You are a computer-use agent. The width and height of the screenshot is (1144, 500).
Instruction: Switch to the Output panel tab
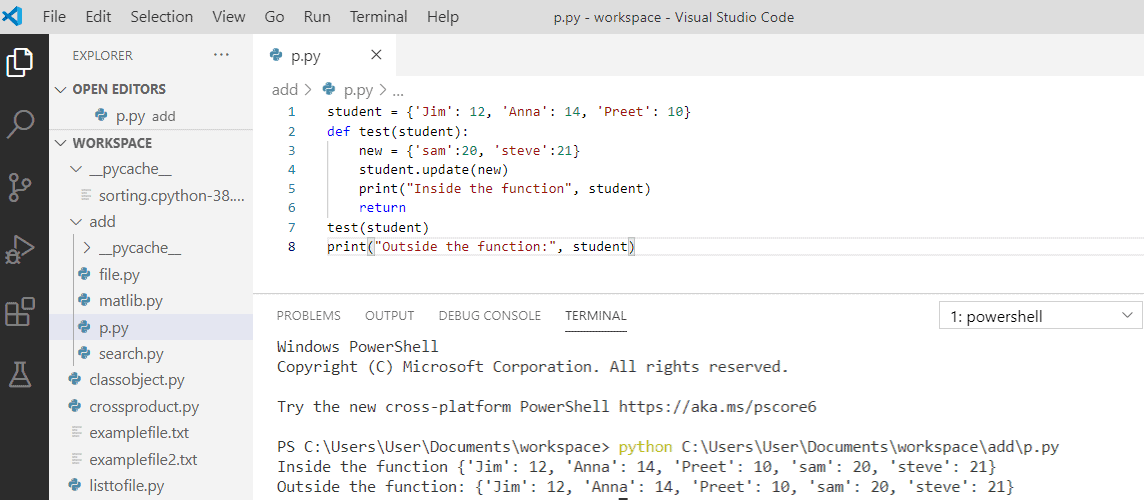390,316
